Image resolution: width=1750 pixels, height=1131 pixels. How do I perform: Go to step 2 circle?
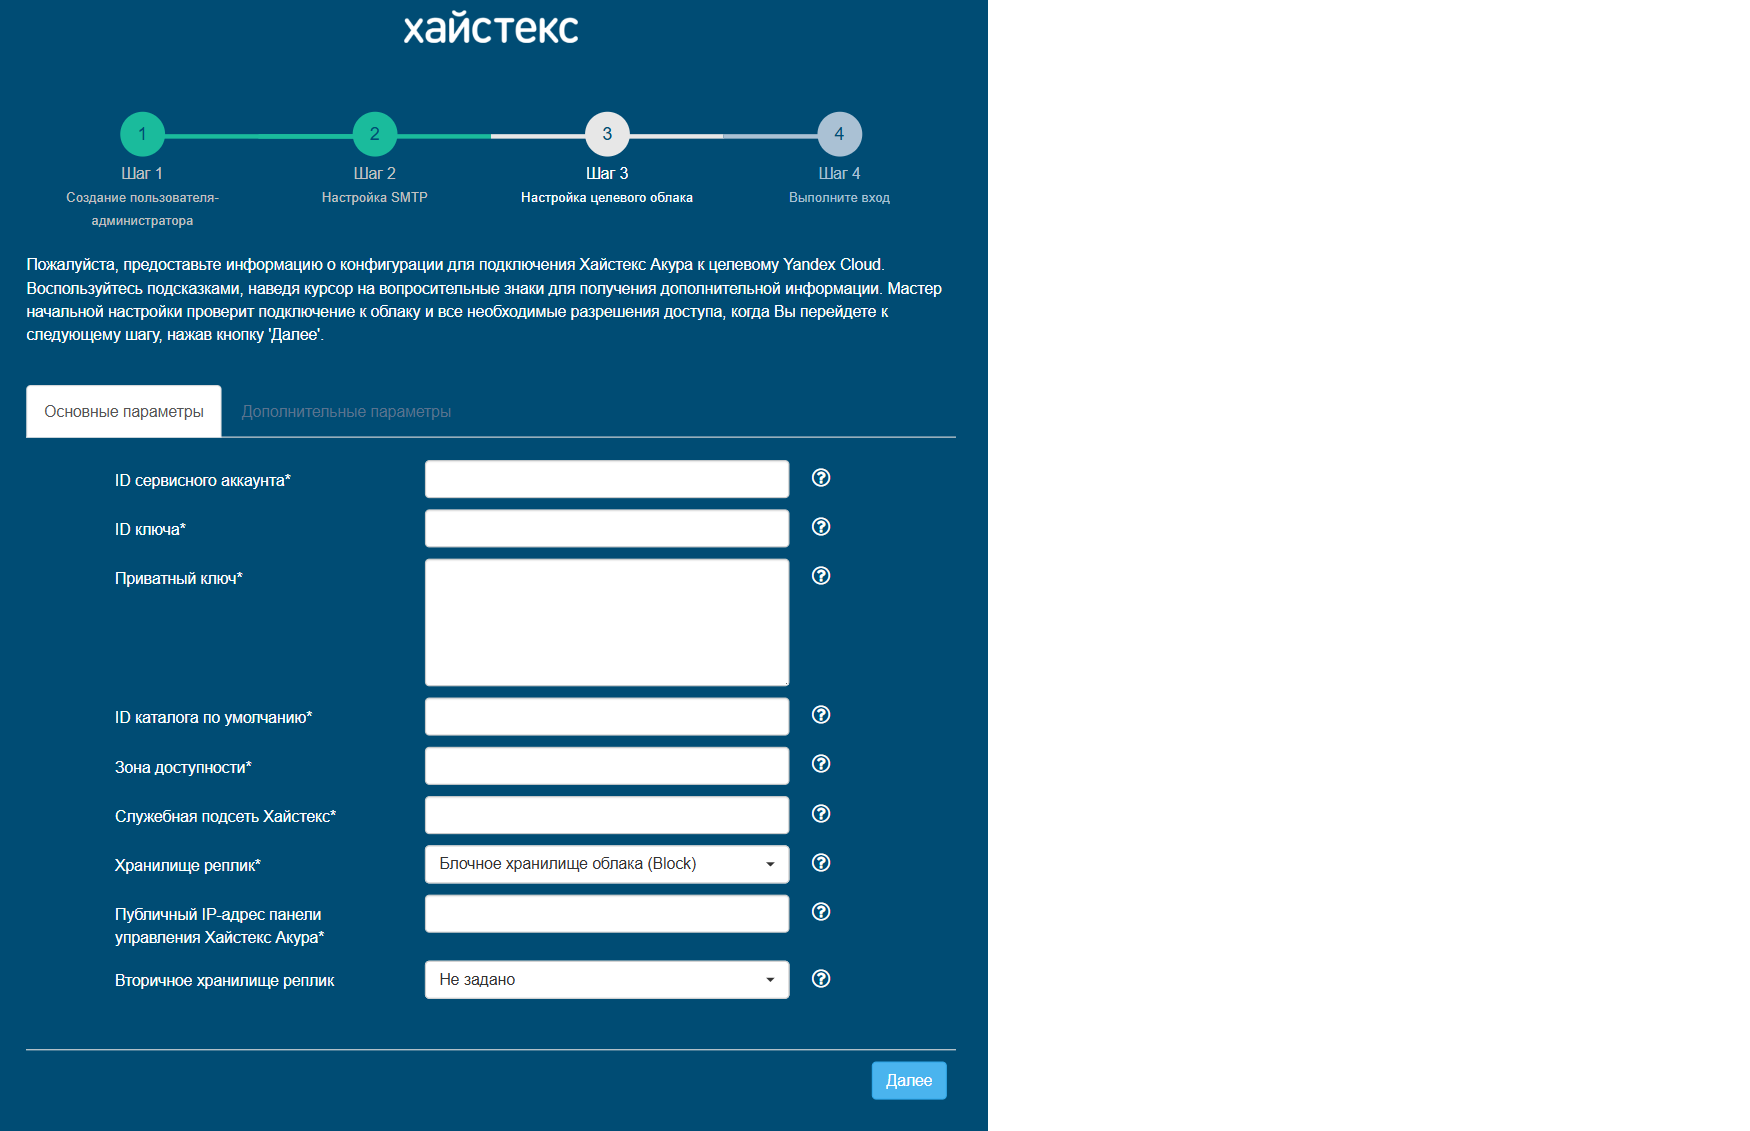coord(375,134)
